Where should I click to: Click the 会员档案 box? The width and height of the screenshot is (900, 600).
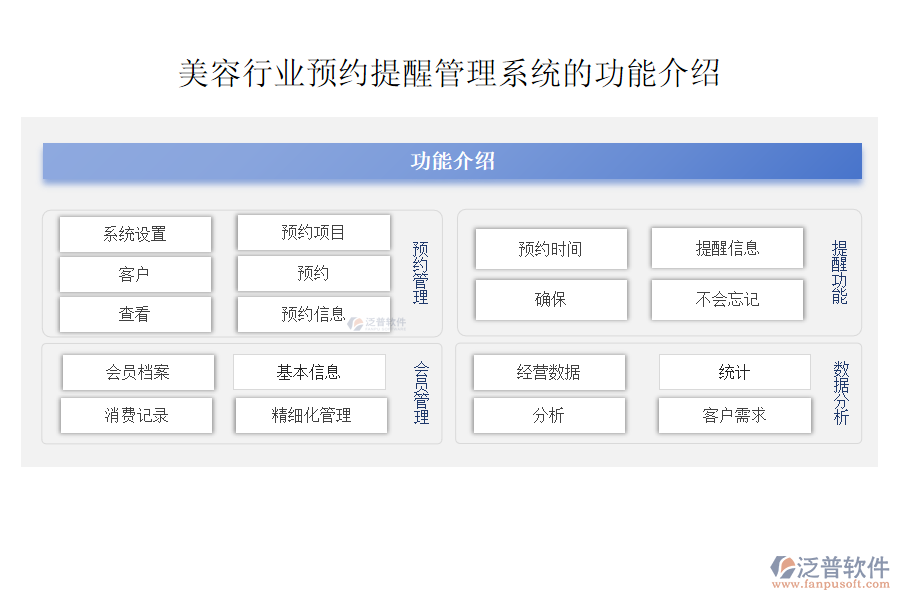tap(137, 371)
